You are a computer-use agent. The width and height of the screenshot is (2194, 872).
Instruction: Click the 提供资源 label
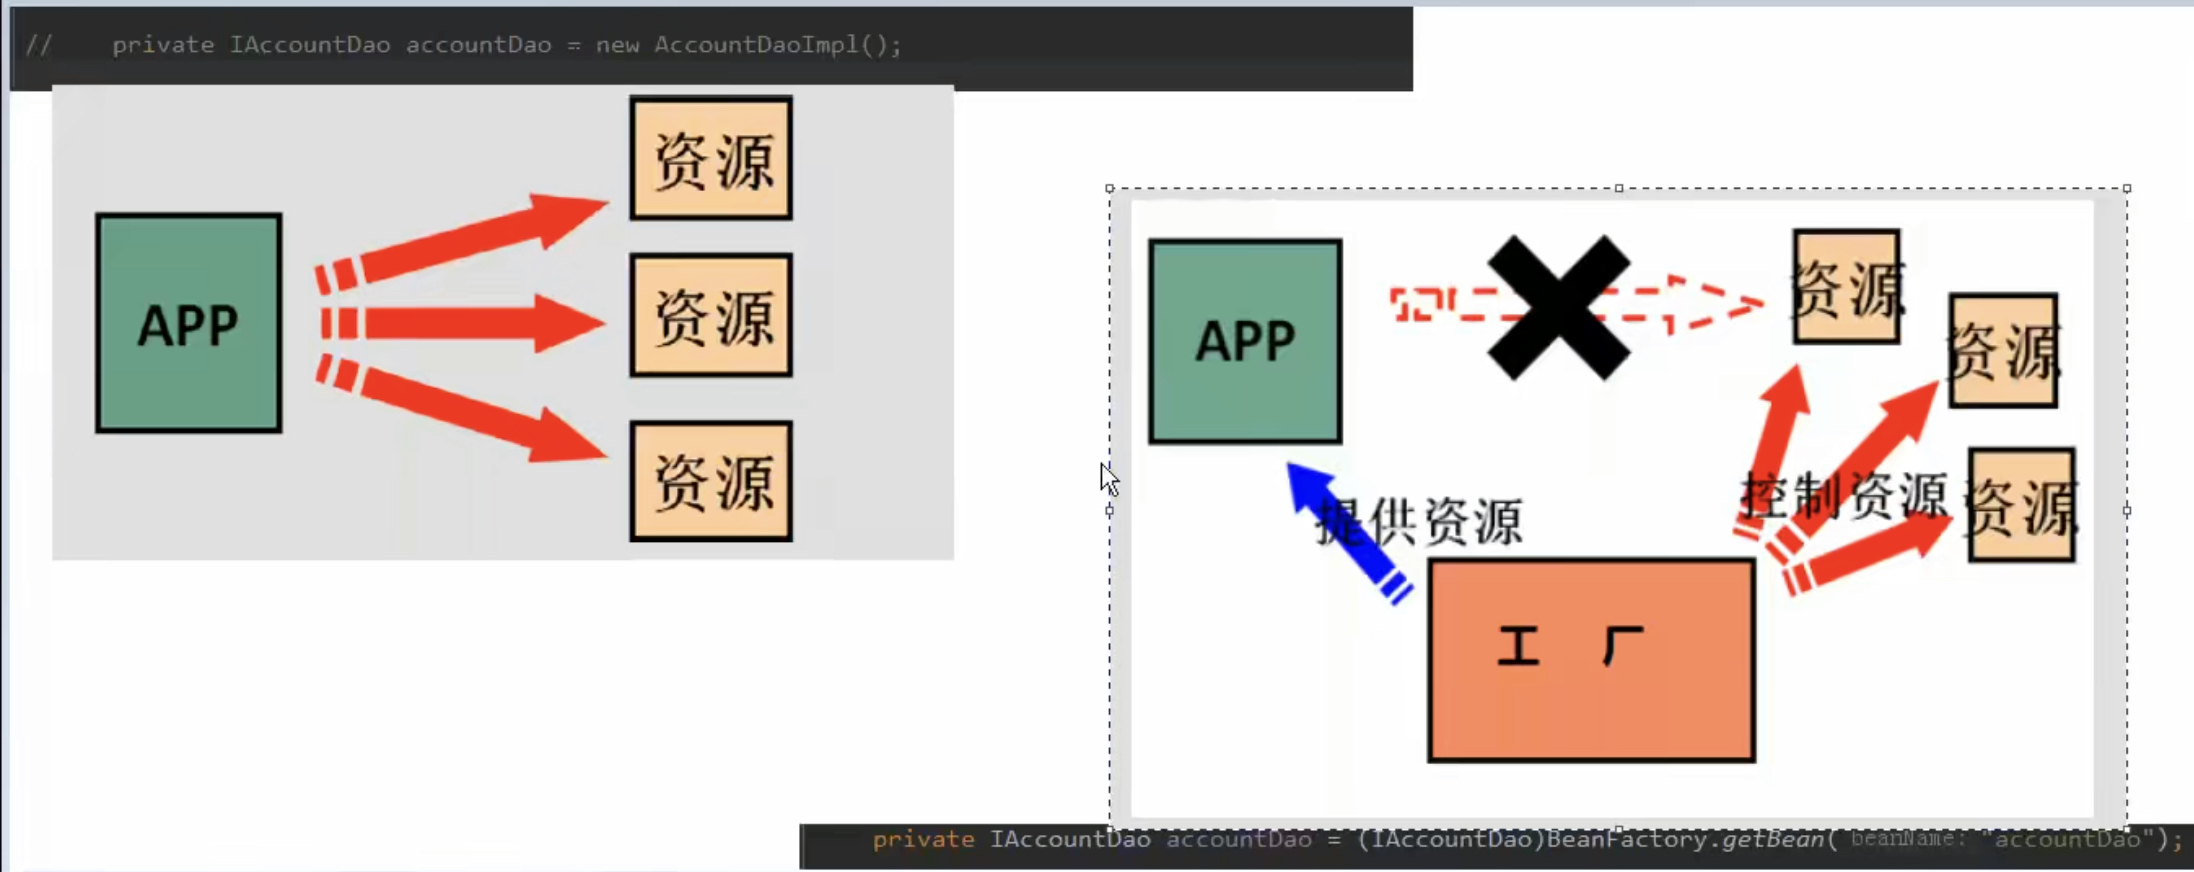click(1419, 521)
